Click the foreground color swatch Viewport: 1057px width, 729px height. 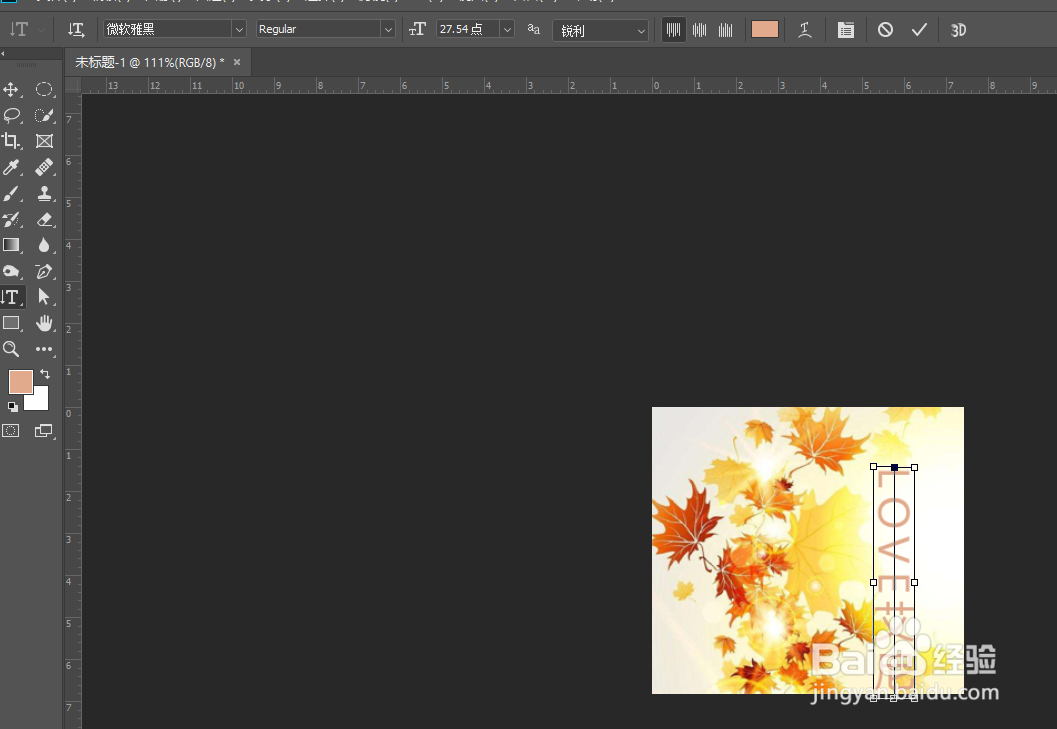pos(19,380)
